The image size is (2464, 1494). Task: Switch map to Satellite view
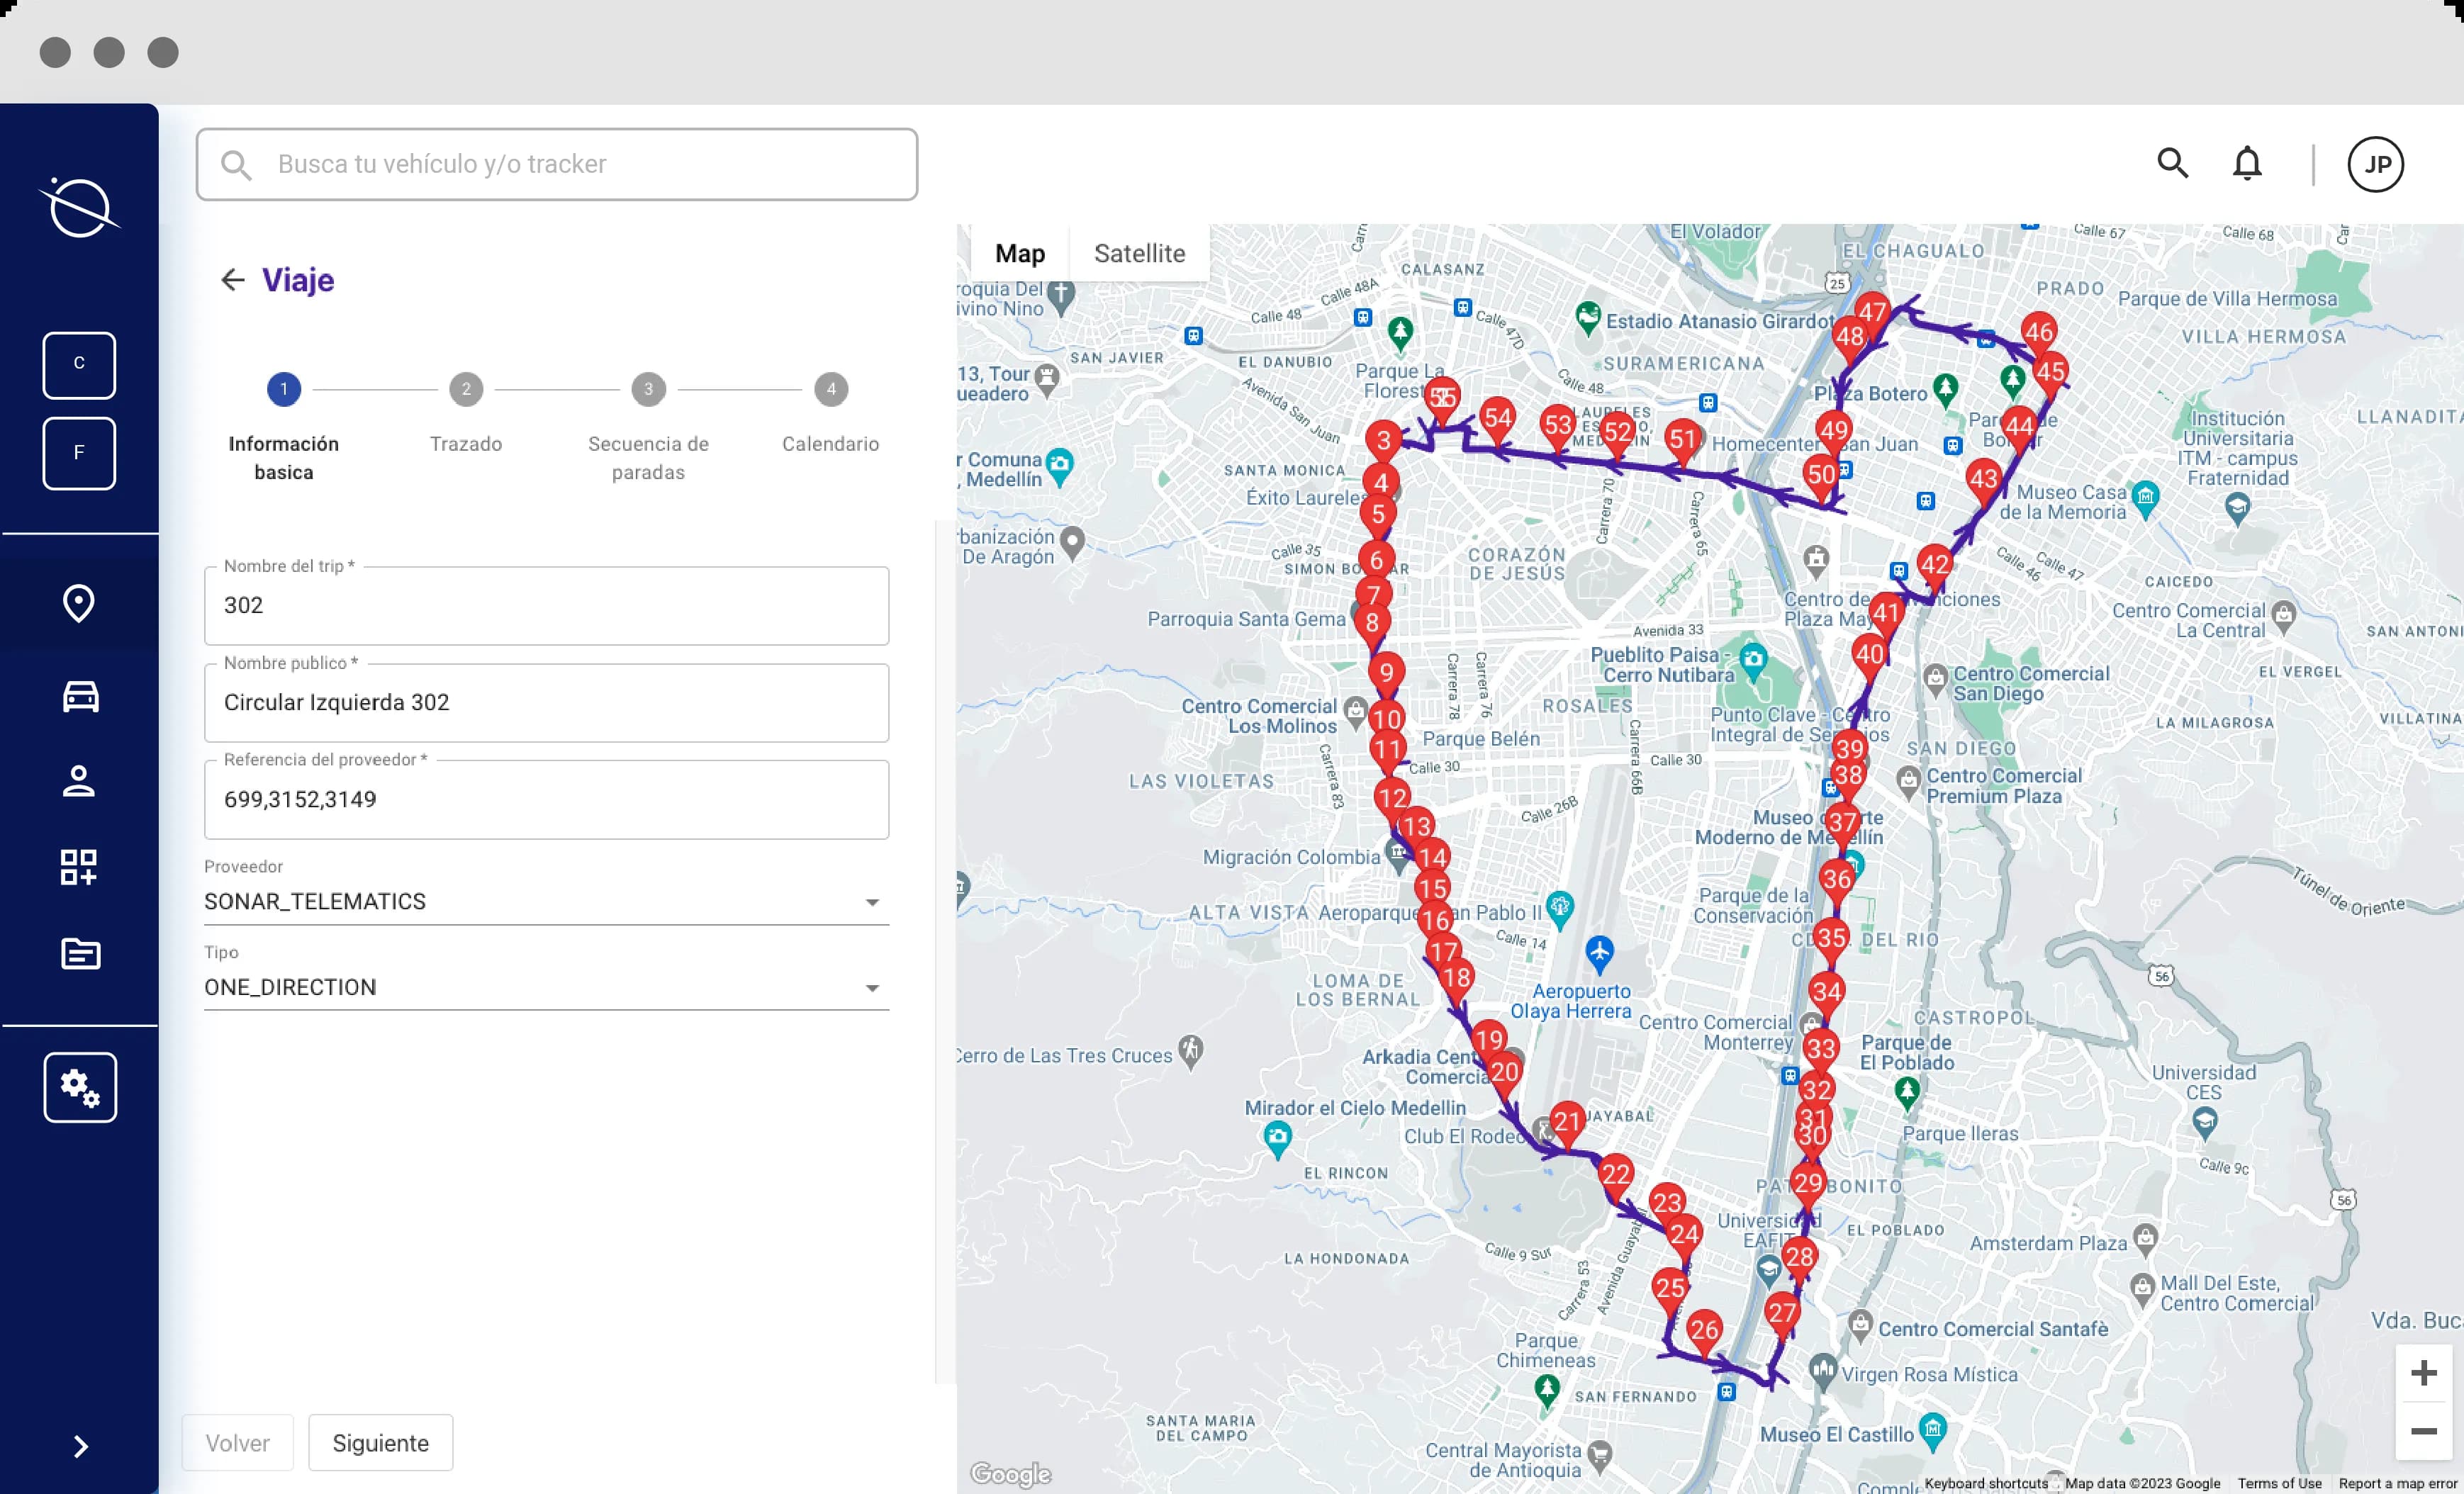[1139, 253]
